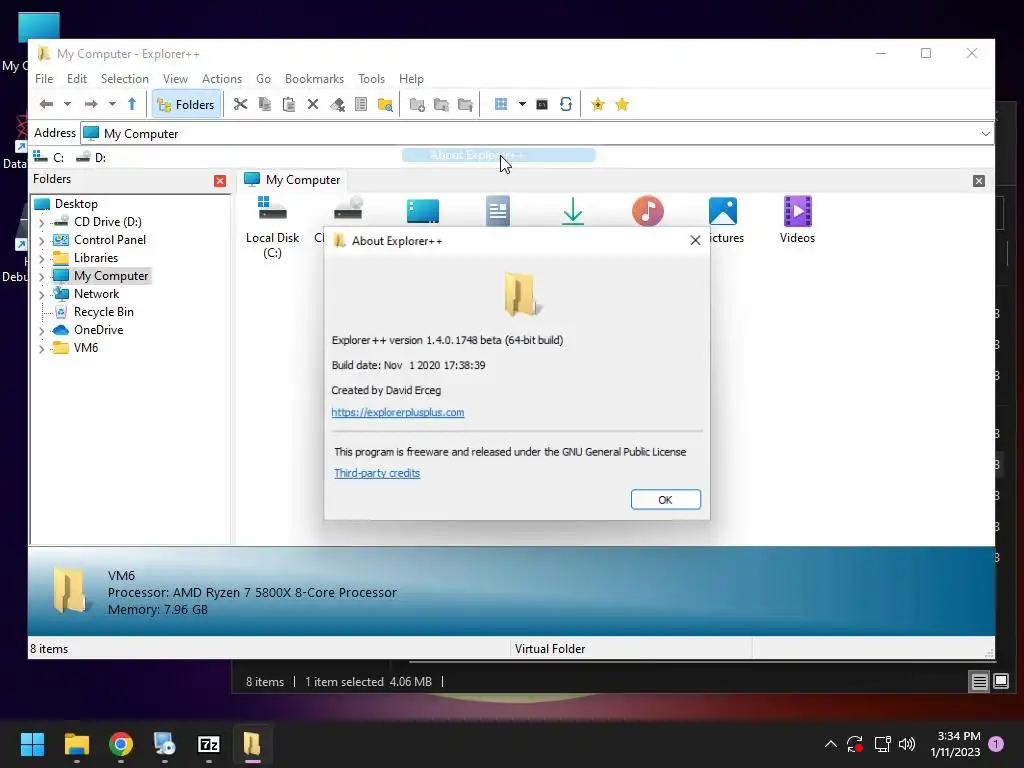Viewport: 1024px width, 768px height.
Task: Refresh the current view
Action: [566, 104]
